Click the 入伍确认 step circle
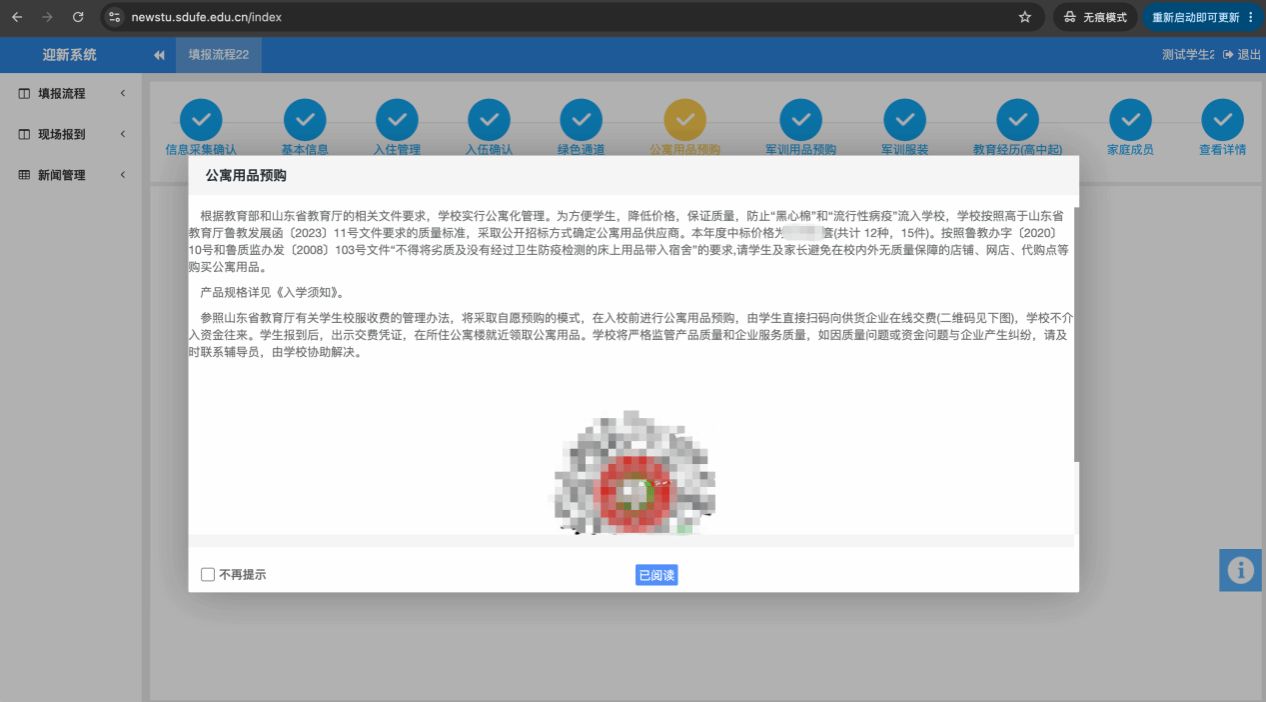The height and width of the screenshot is (702, 1266). (489, 120)
